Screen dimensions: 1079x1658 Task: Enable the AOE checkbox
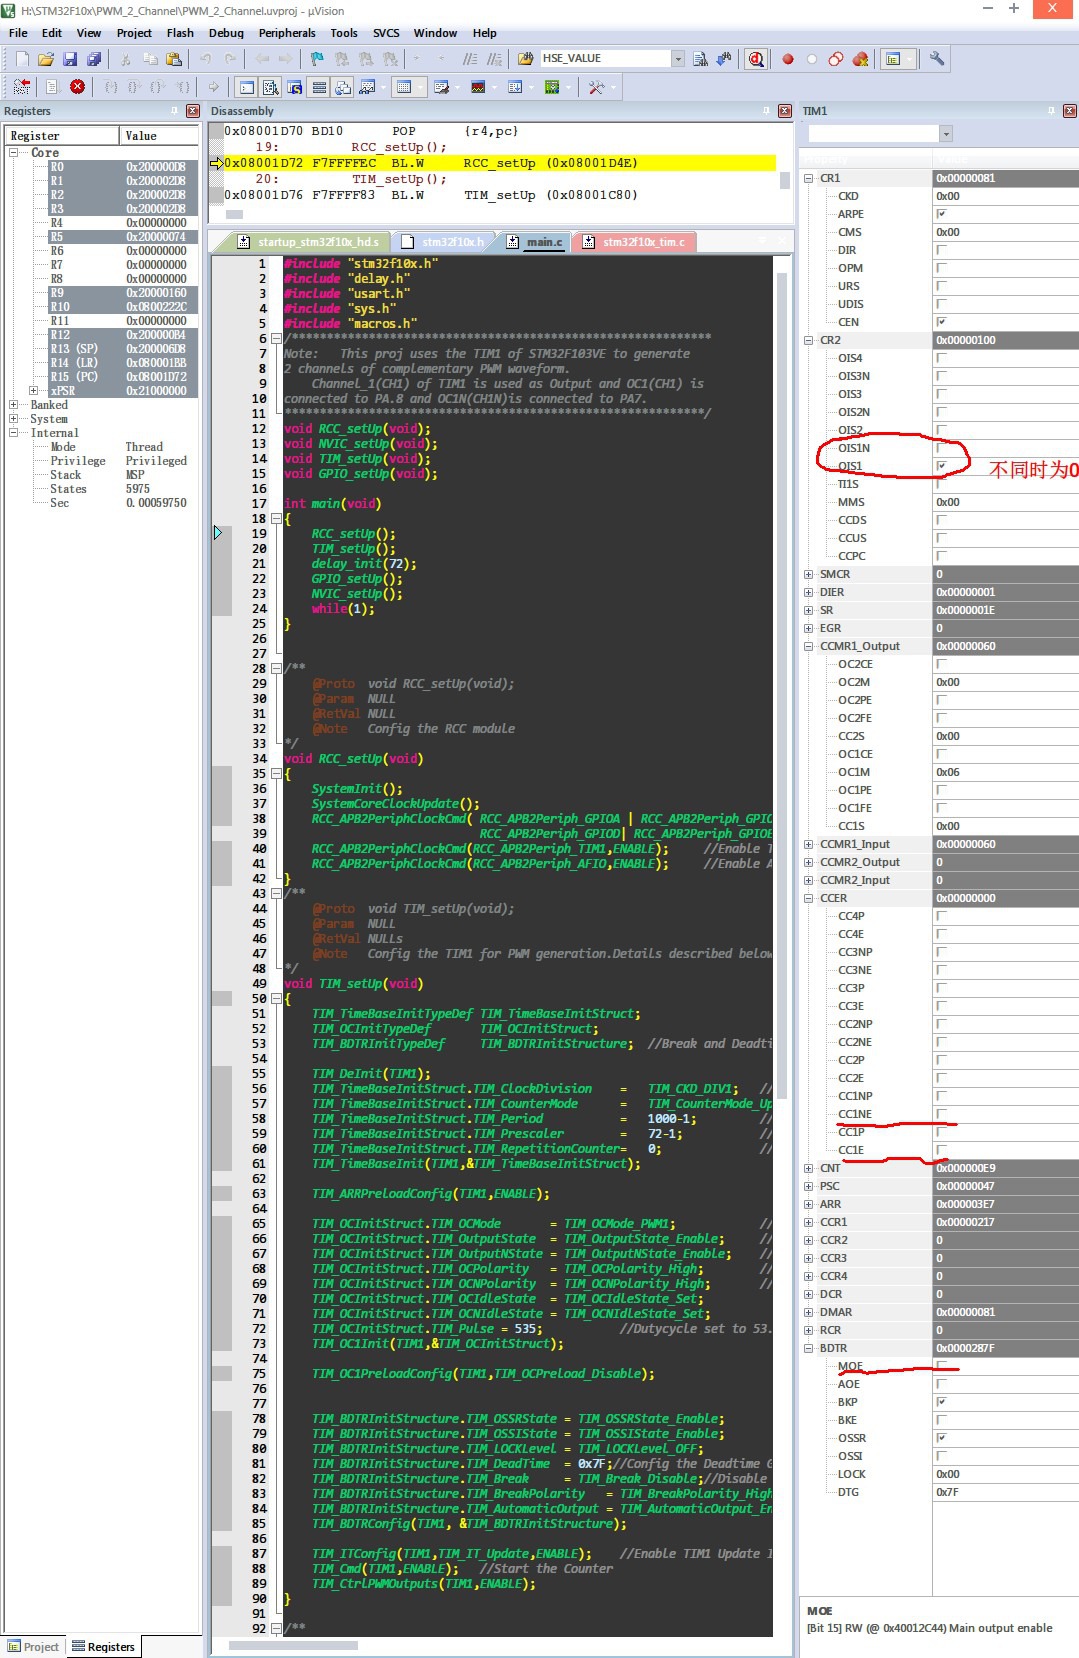(x=941, y=1384)
